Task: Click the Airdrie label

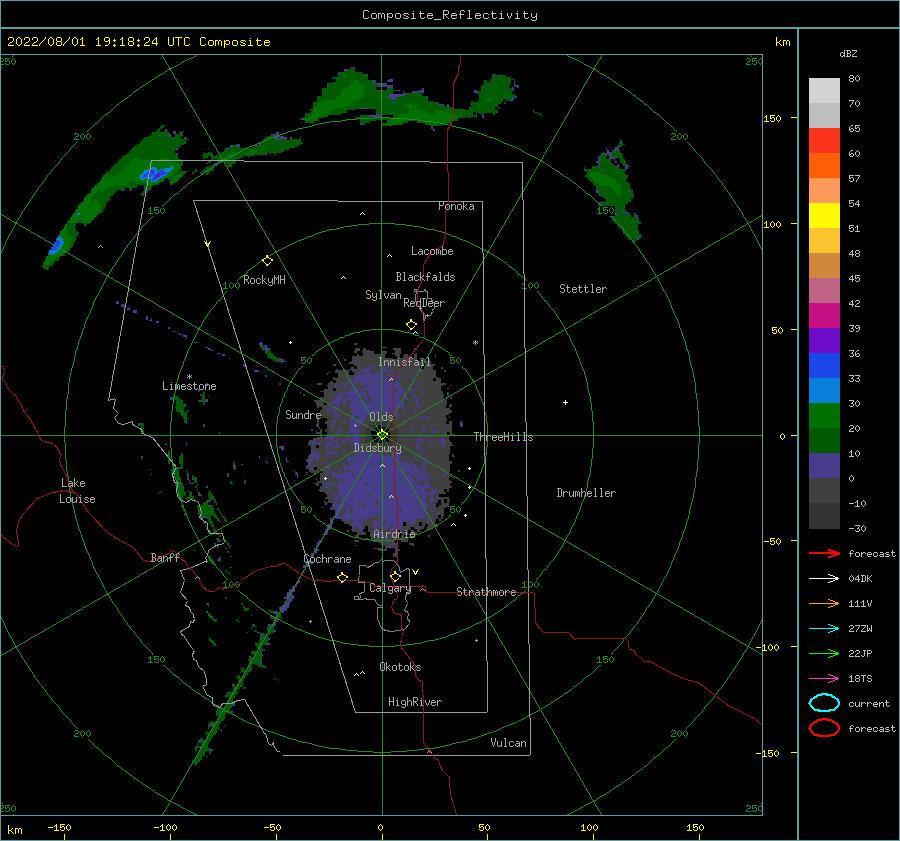Action: pos(394,534)
